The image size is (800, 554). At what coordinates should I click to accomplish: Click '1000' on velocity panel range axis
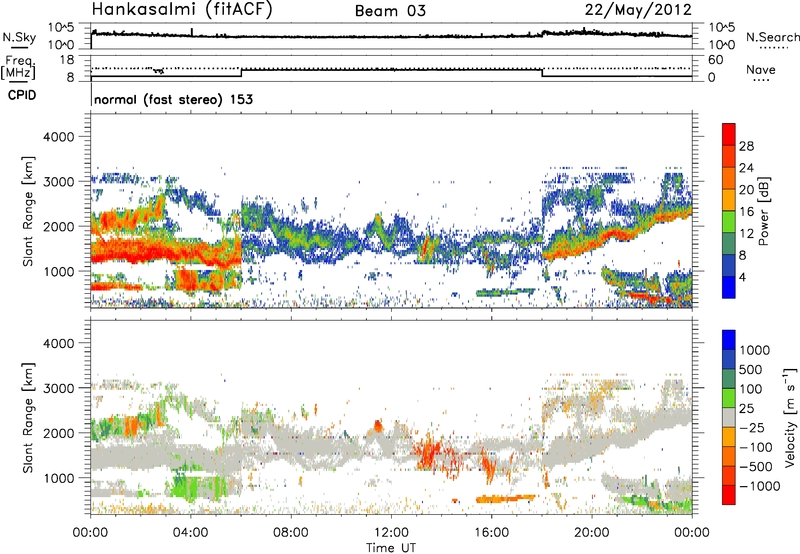tap(58, 478)
